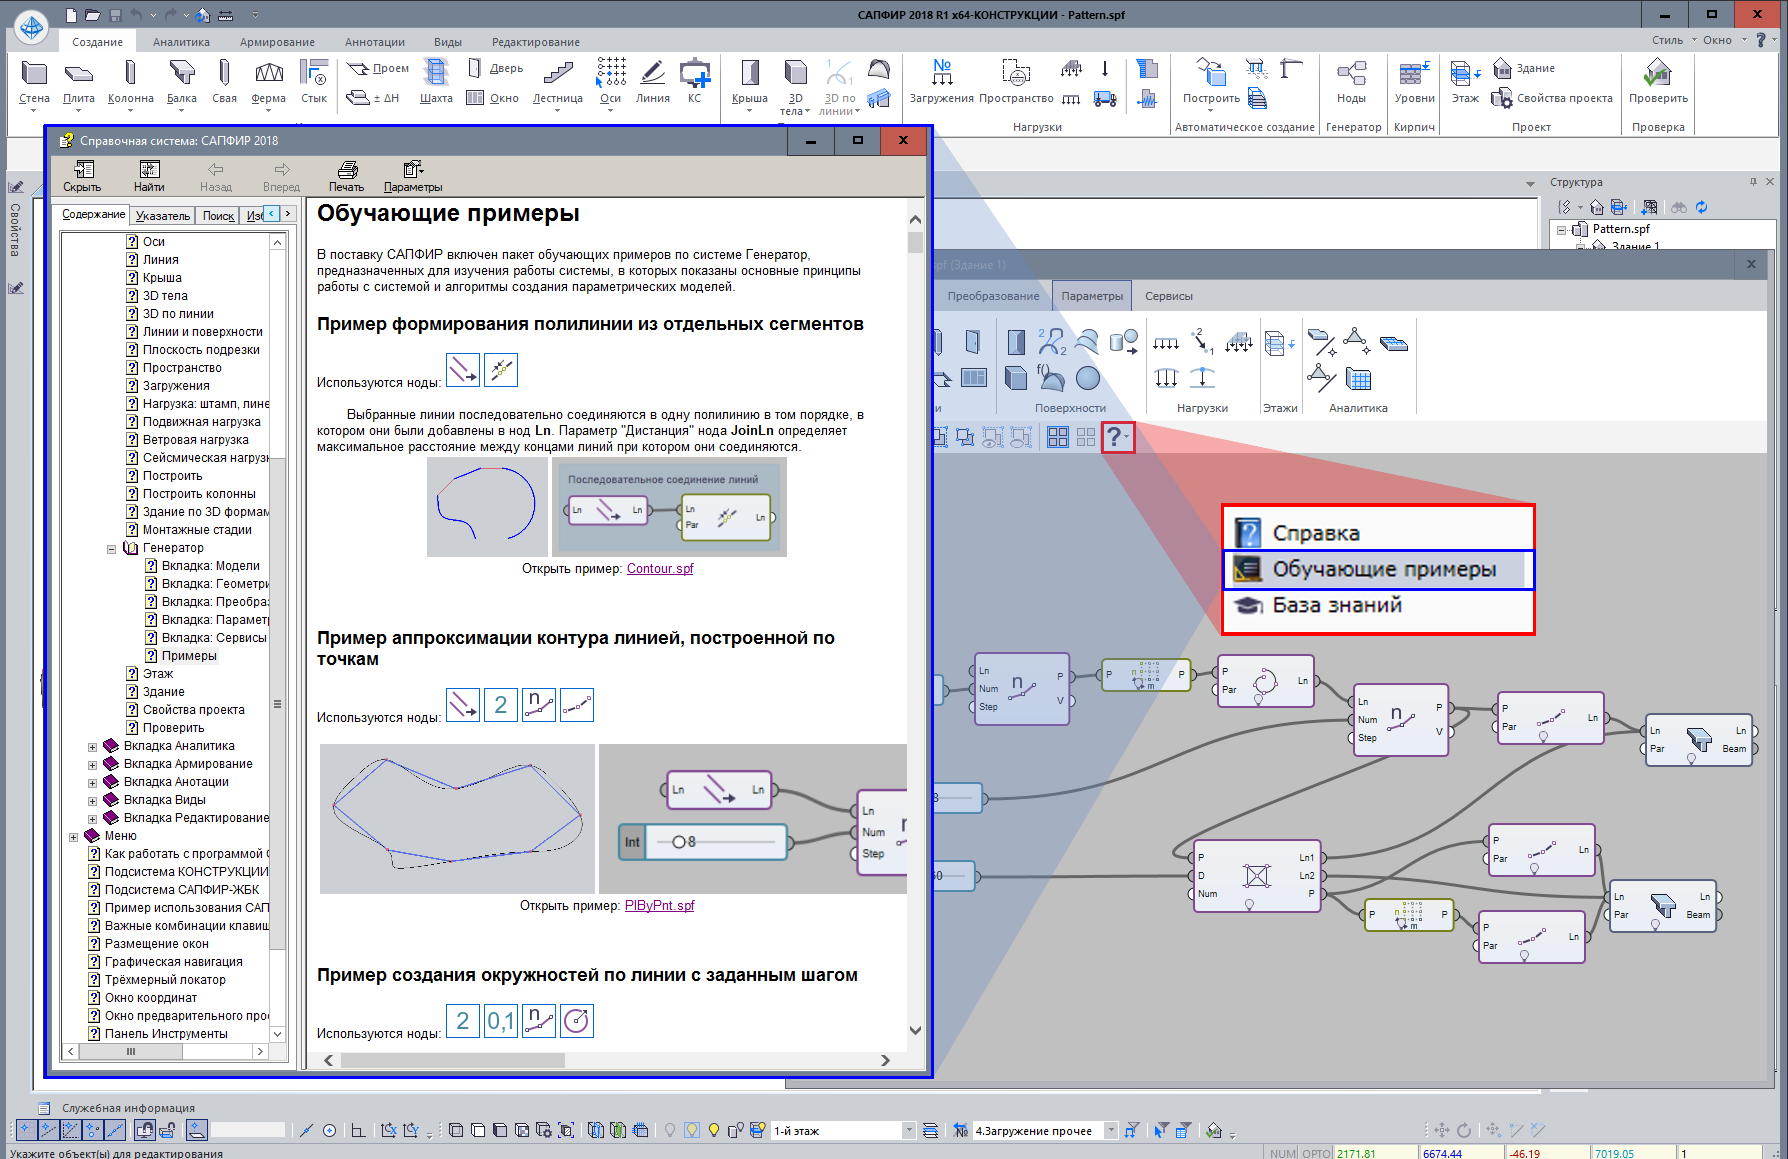Click Печать (print) in help window
The height and width of the screenshot is (1159, 1788).
pos(346,176)
